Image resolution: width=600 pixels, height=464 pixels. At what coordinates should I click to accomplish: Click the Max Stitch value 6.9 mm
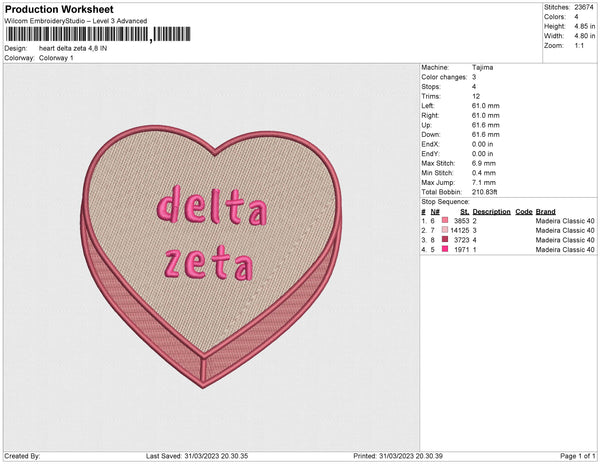pyautogui.click(x=484, y=163)
